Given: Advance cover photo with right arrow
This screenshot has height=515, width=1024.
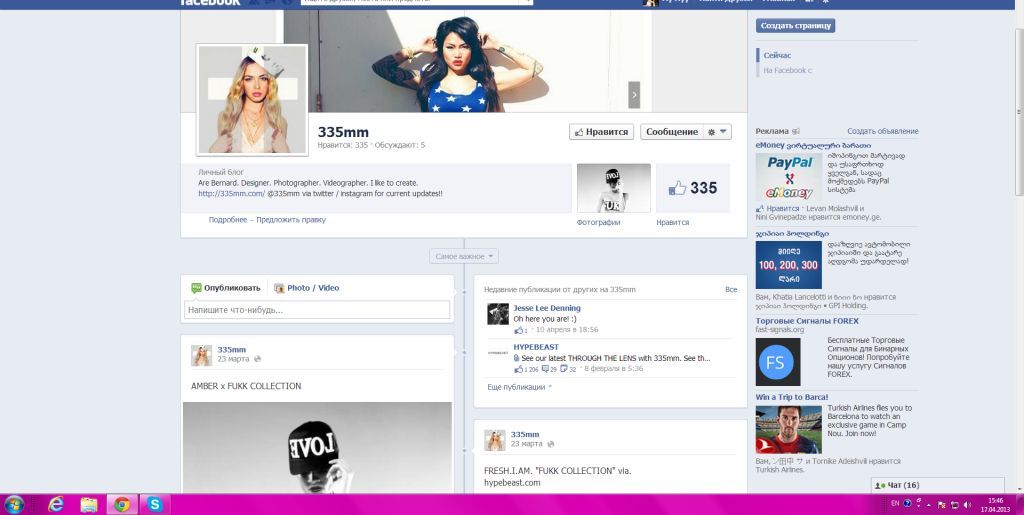Looking at the screenshot, I should pos(633,95).
